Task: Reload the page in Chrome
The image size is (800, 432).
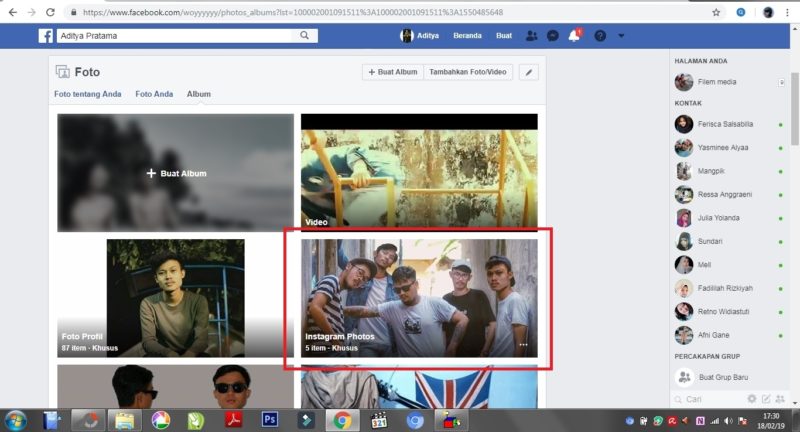Action: [50, 12]
